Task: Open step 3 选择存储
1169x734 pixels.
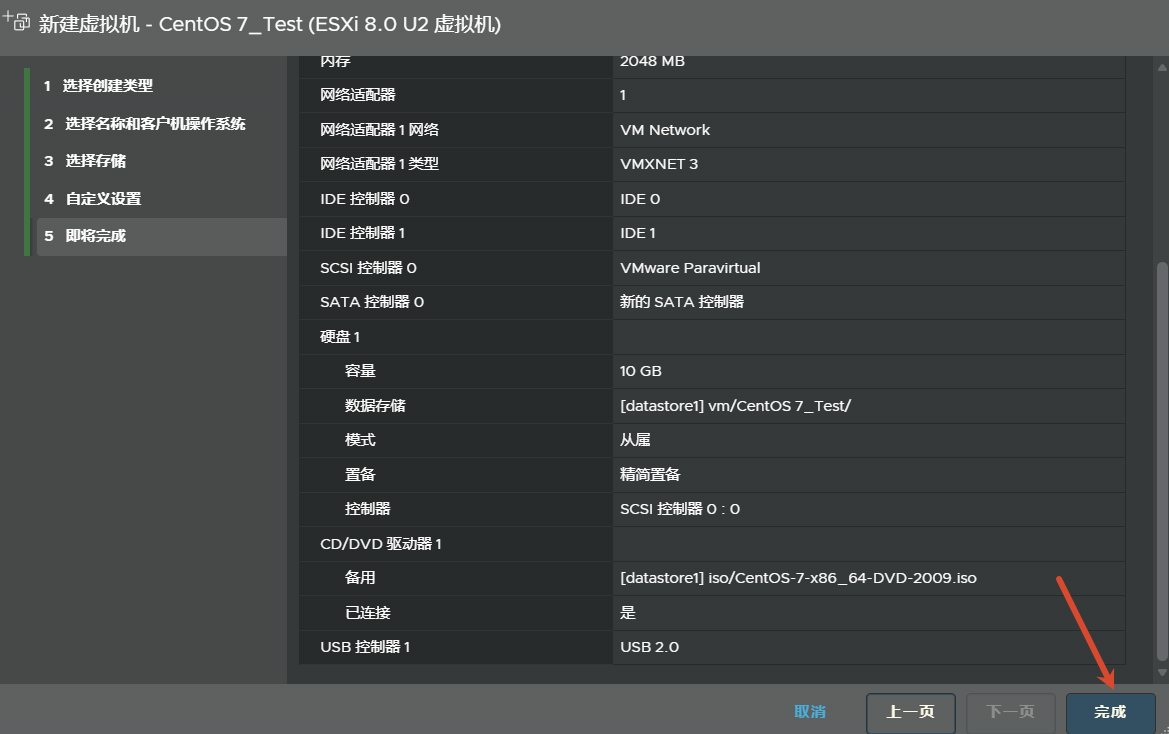Action: coord(84,161)
